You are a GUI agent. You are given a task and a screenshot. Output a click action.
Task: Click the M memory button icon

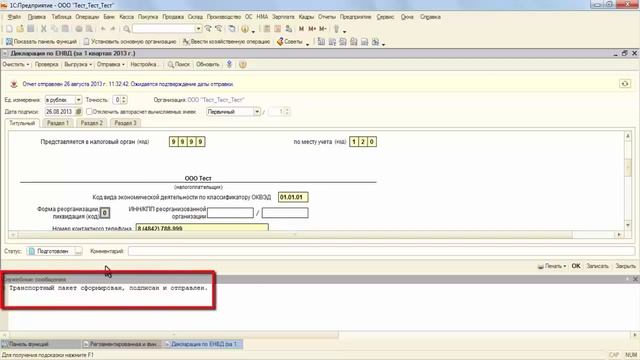[301, 29]
